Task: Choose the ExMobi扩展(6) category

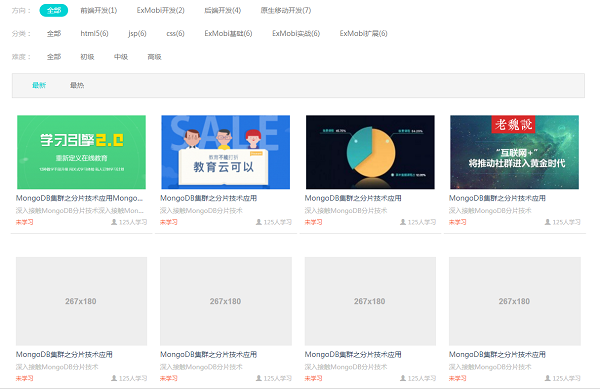Action: point(363,34)
